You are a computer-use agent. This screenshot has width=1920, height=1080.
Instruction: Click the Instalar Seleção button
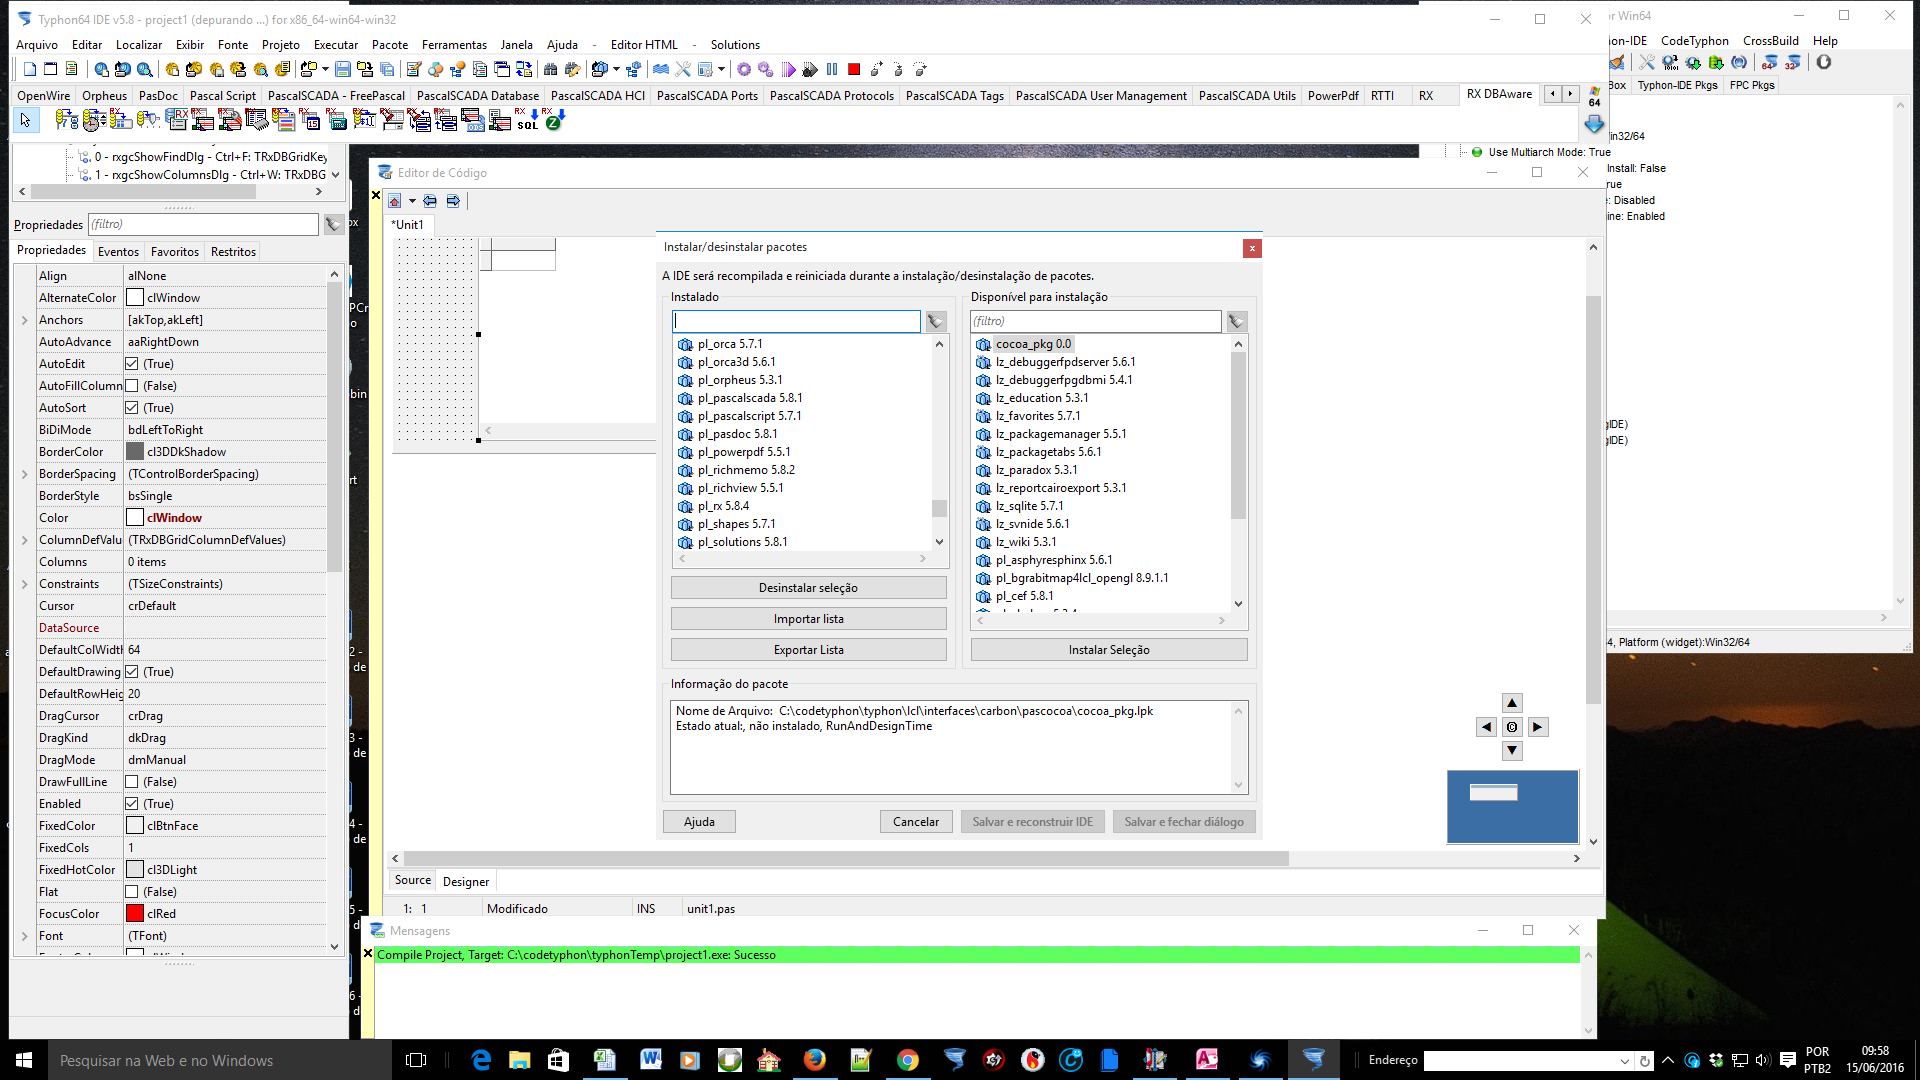tap(1109, 650)
